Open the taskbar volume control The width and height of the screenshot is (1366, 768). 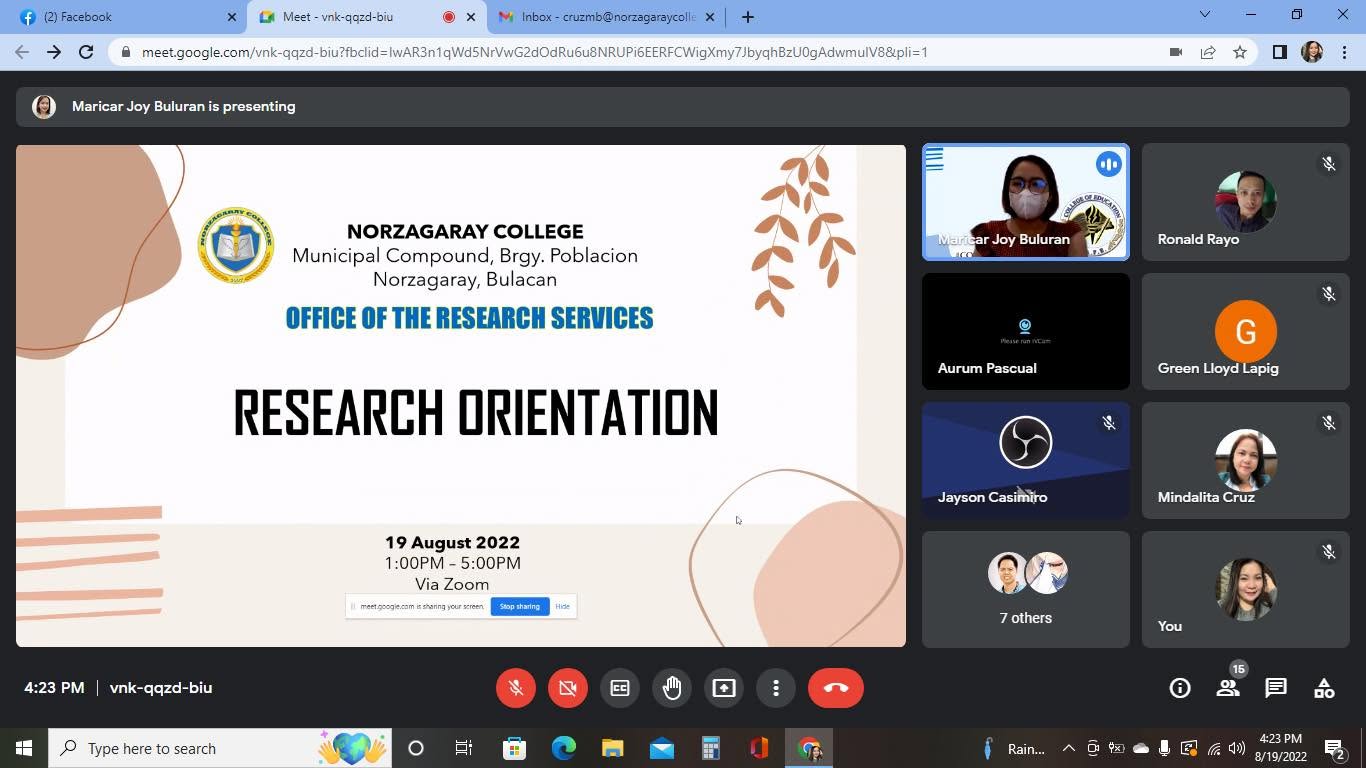click(1237, 748)
